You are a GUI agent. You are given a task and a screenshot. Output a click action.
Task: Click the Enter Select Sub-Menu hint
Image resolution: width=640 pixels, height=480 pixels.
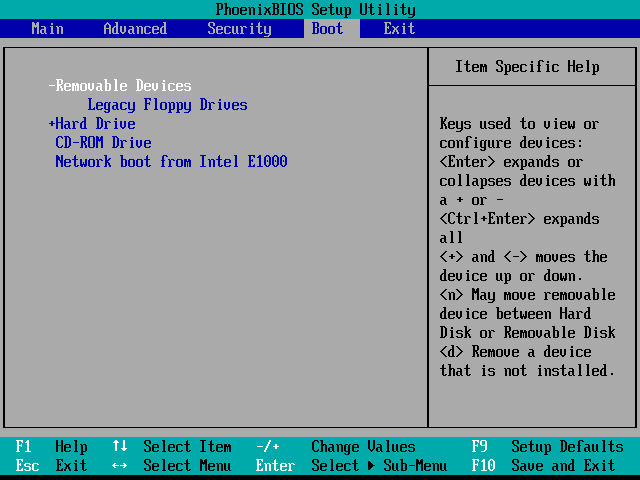click(x=351, y=465)
